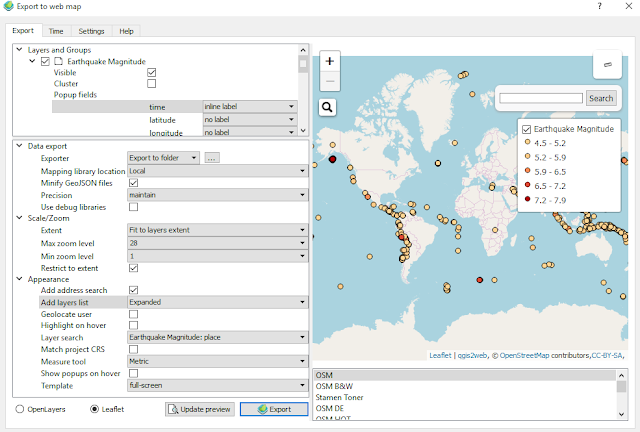
Task: Open the CC-BY-SA license link
Action: (607, 355)
